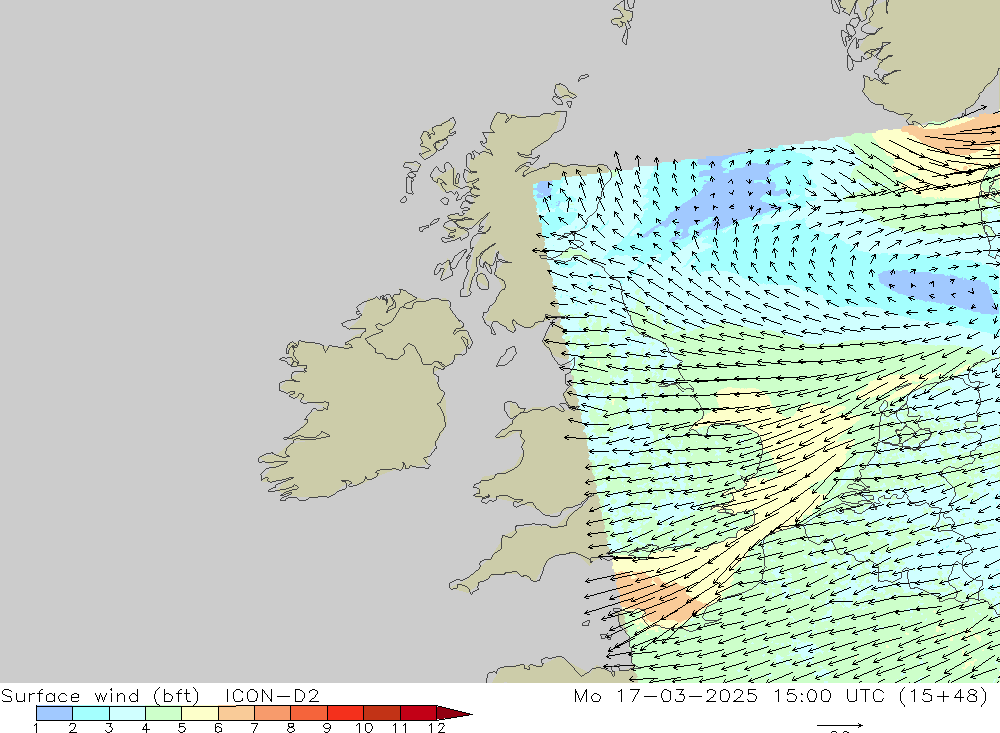Image resolution: width=1000 pixels, height=733 pixels.
Task: Click the 'ICON-D2' model label
Action: click(x=272, y=695)
